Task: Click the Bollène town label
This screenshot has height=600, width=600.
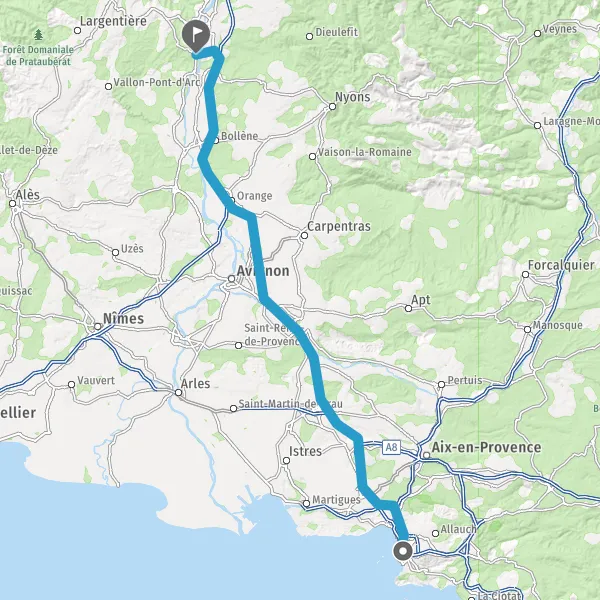Action: (240, 136)
